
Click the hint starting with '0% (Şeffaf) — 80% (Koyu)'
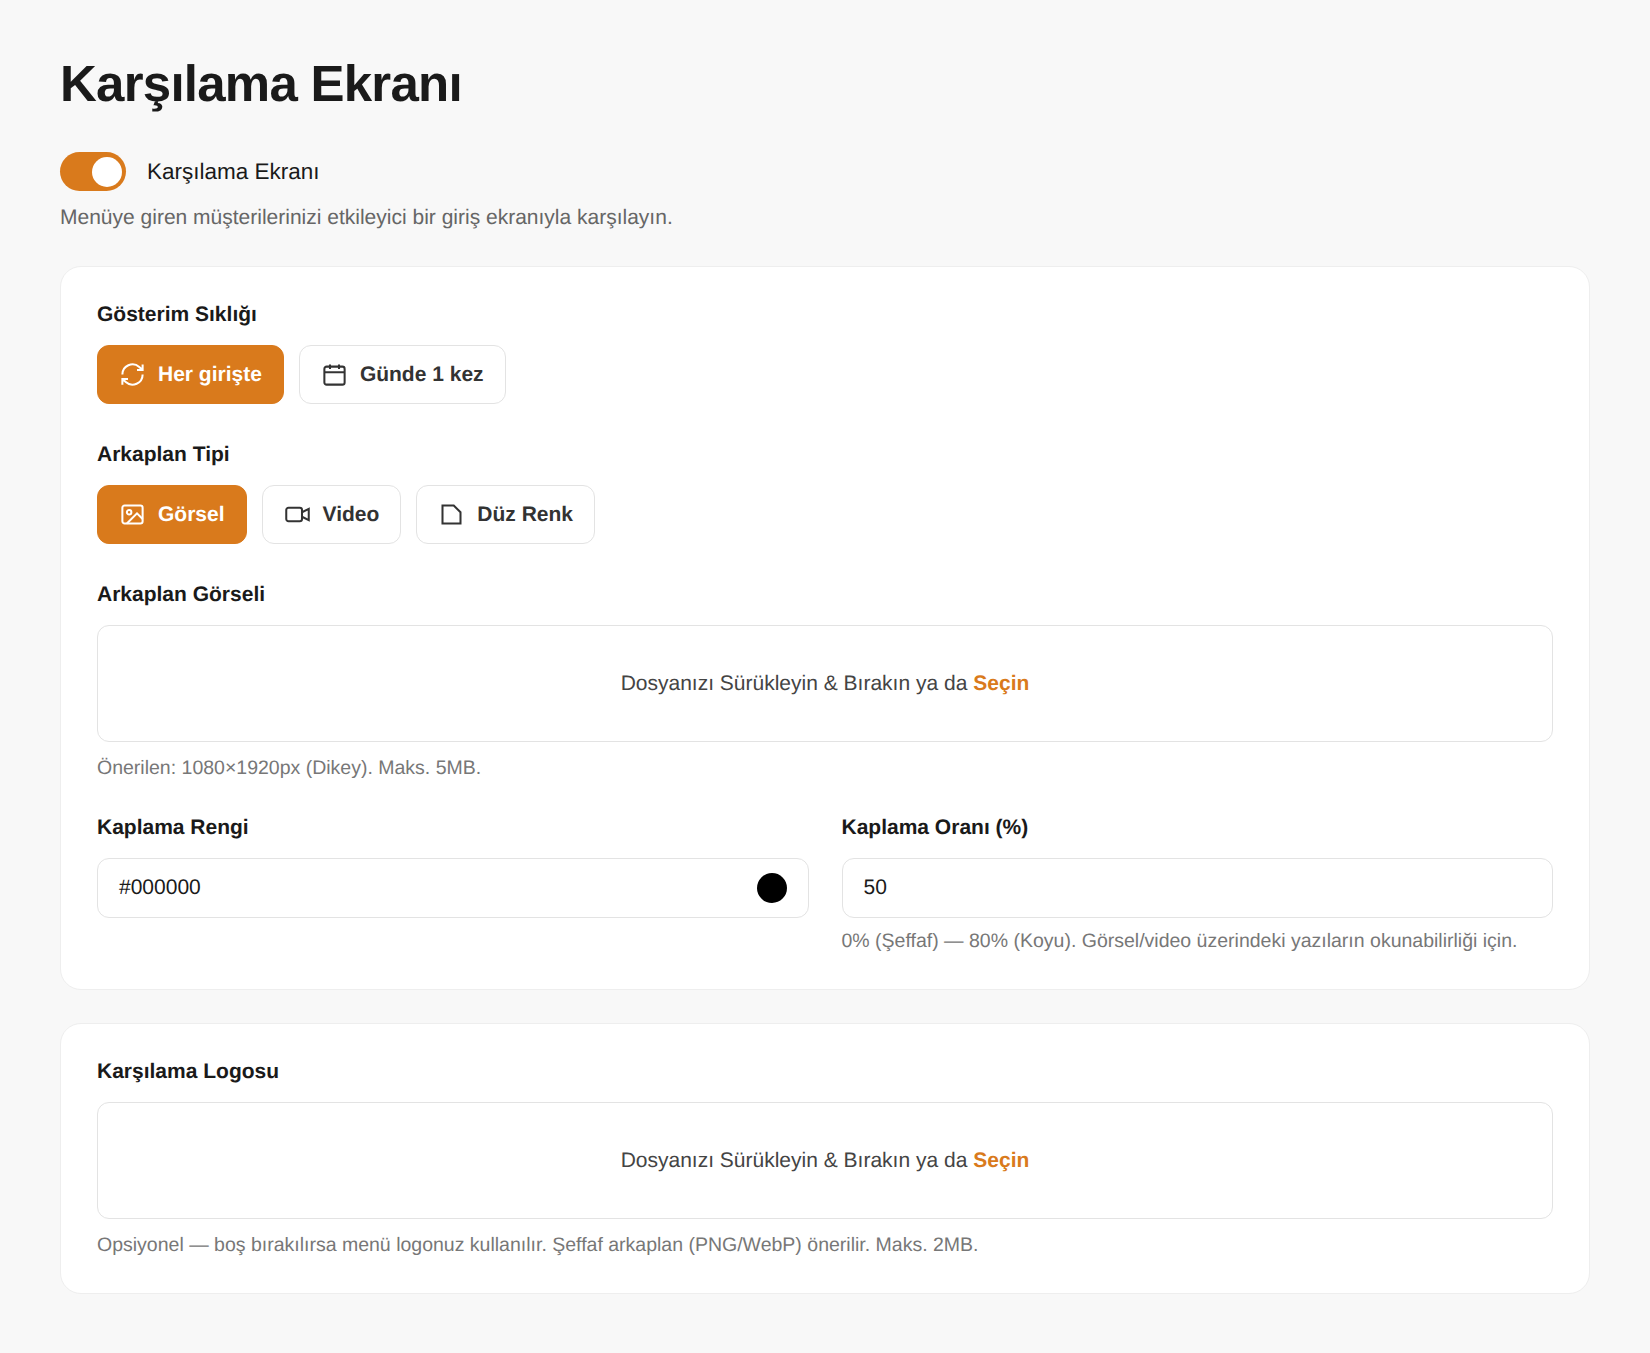coord(1179,941)
